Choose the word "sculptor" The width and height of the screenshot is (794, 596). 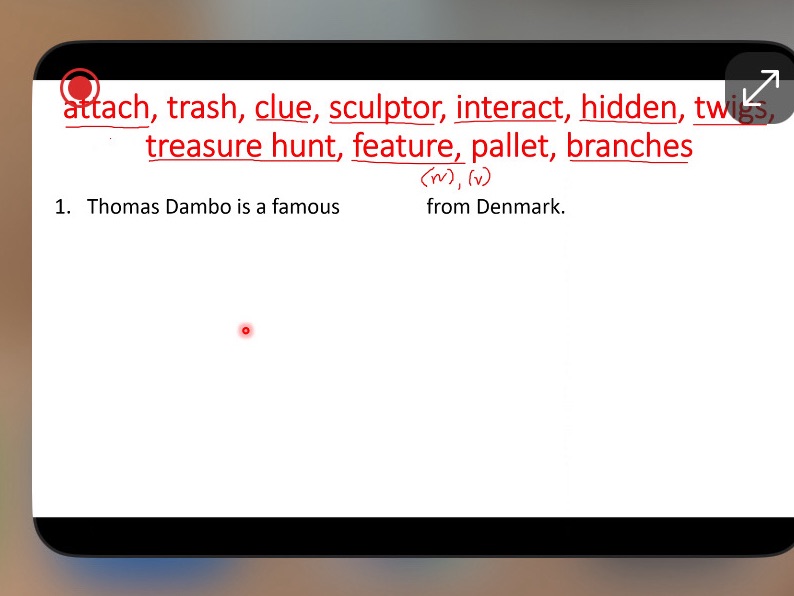point(383,107)
